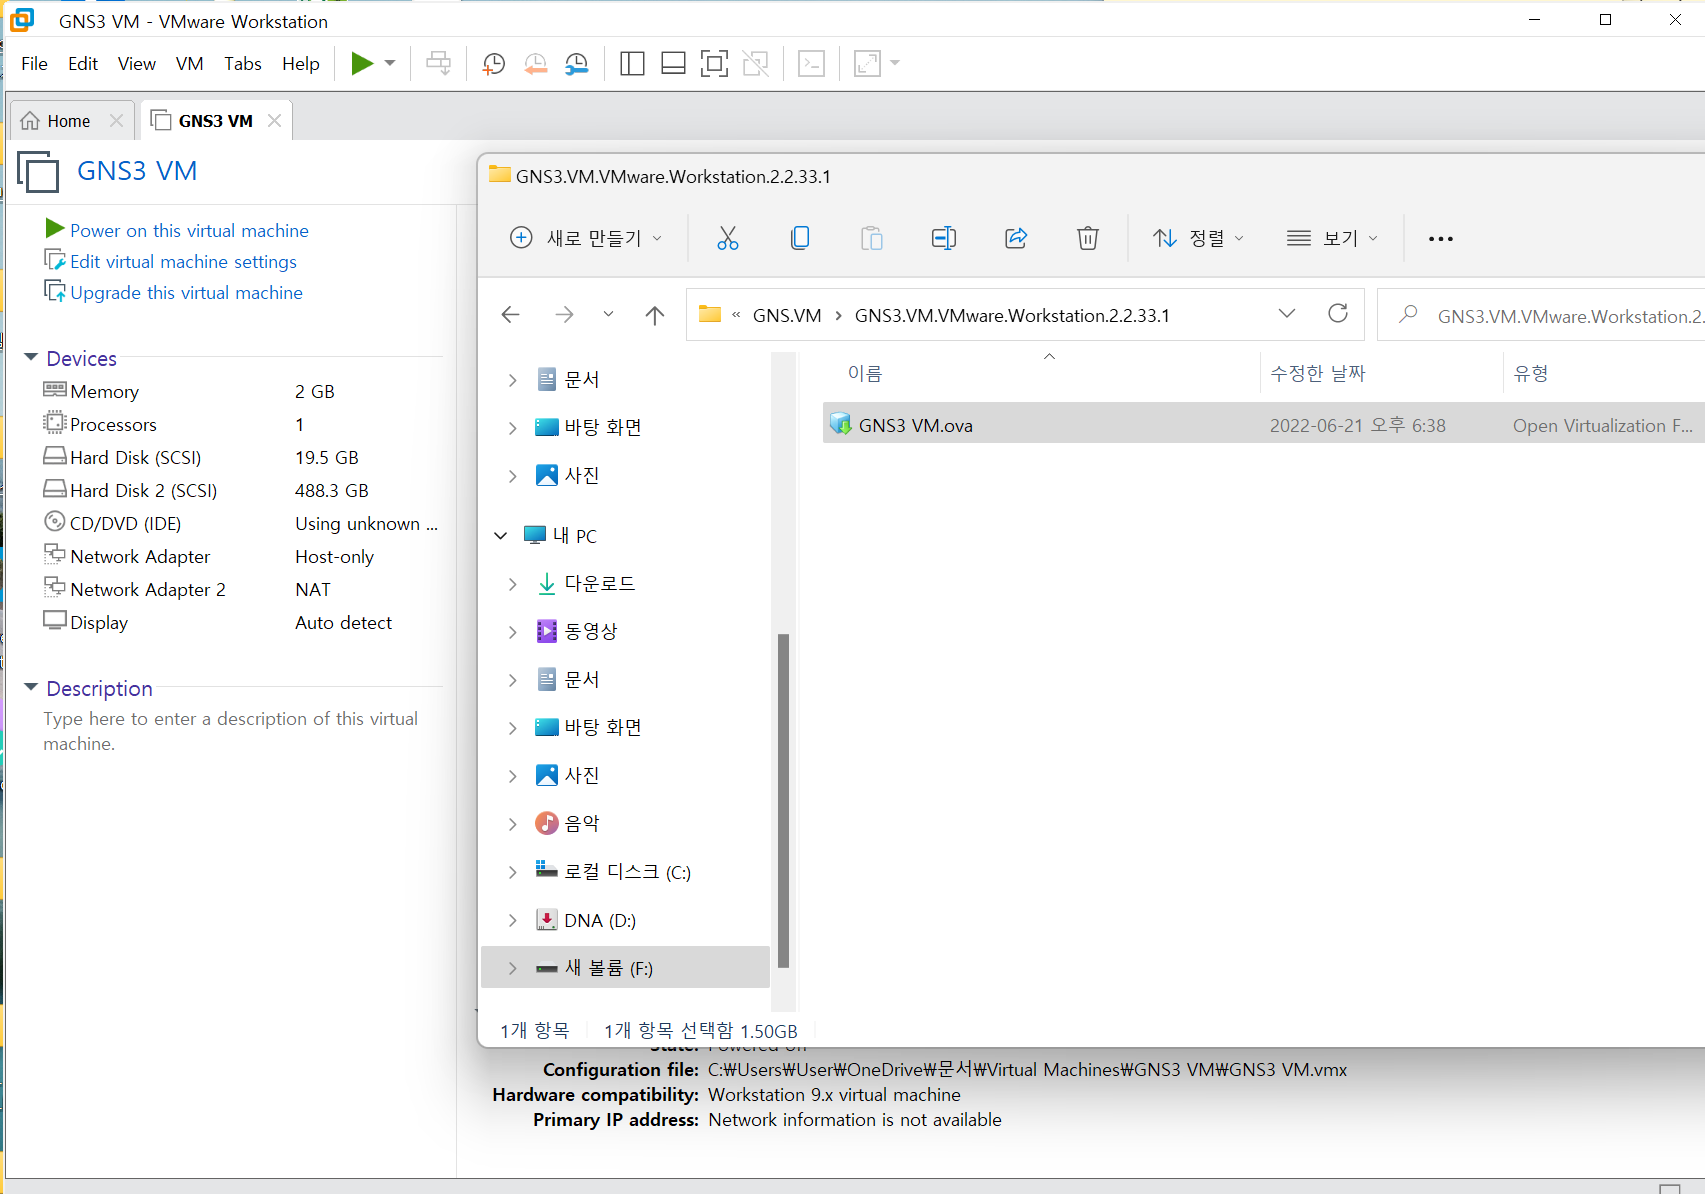Open the snapshot manager icon
The image size is (1705, 1194).
point(577,64)
